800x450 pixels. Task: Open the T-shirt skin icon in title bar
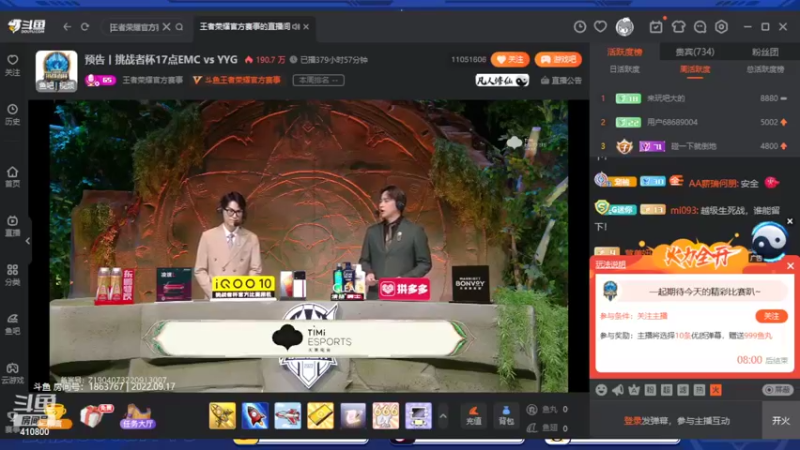coord(678,27)
